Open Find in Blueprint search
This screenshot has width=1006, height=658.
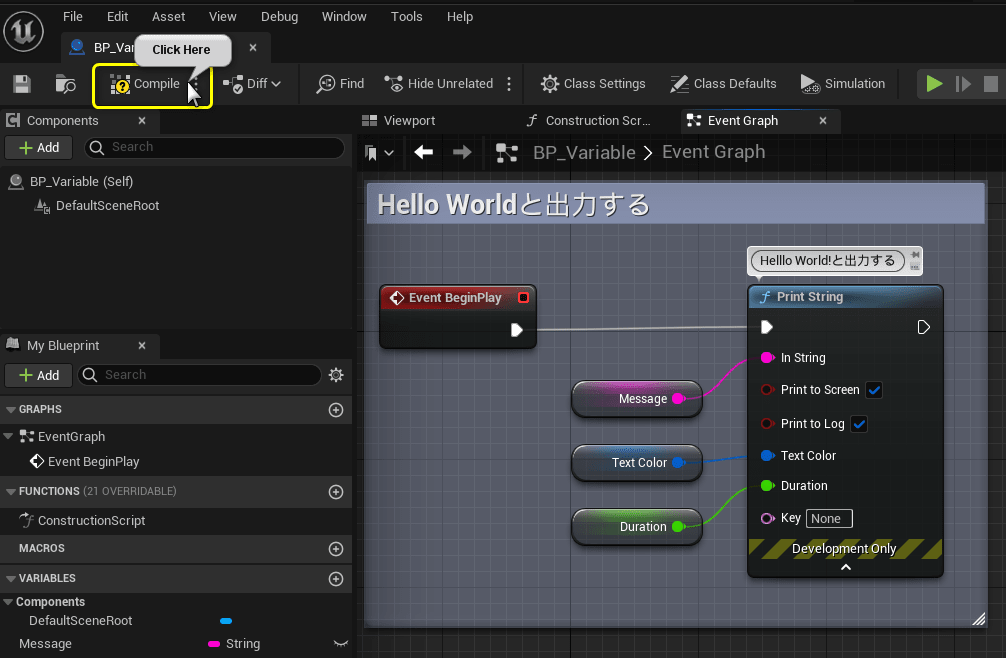[338, 83]
